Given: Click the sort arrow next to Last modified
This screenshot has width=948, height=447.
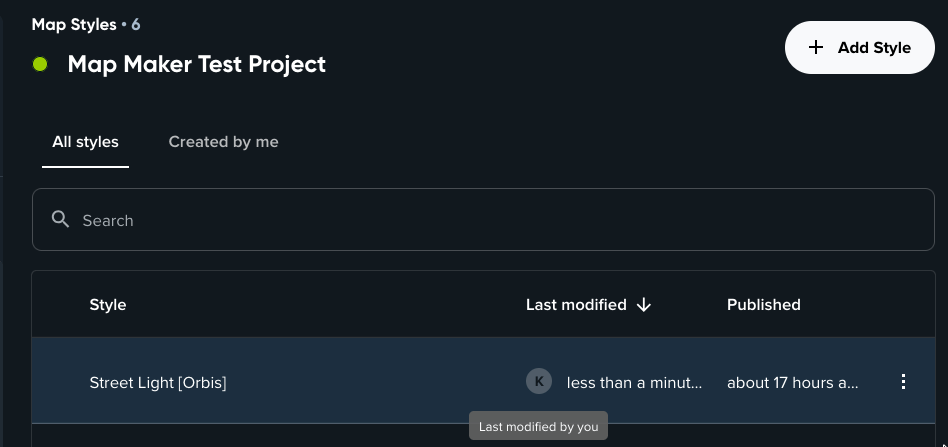Looking at the screenshot, I should pos(644,305).
